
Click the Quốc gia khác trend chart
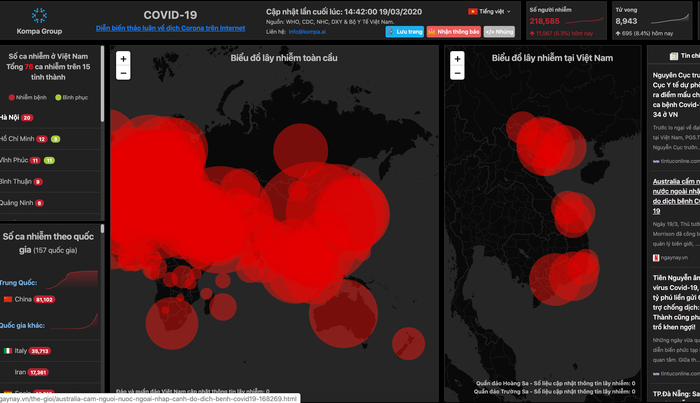pos(74,322)
